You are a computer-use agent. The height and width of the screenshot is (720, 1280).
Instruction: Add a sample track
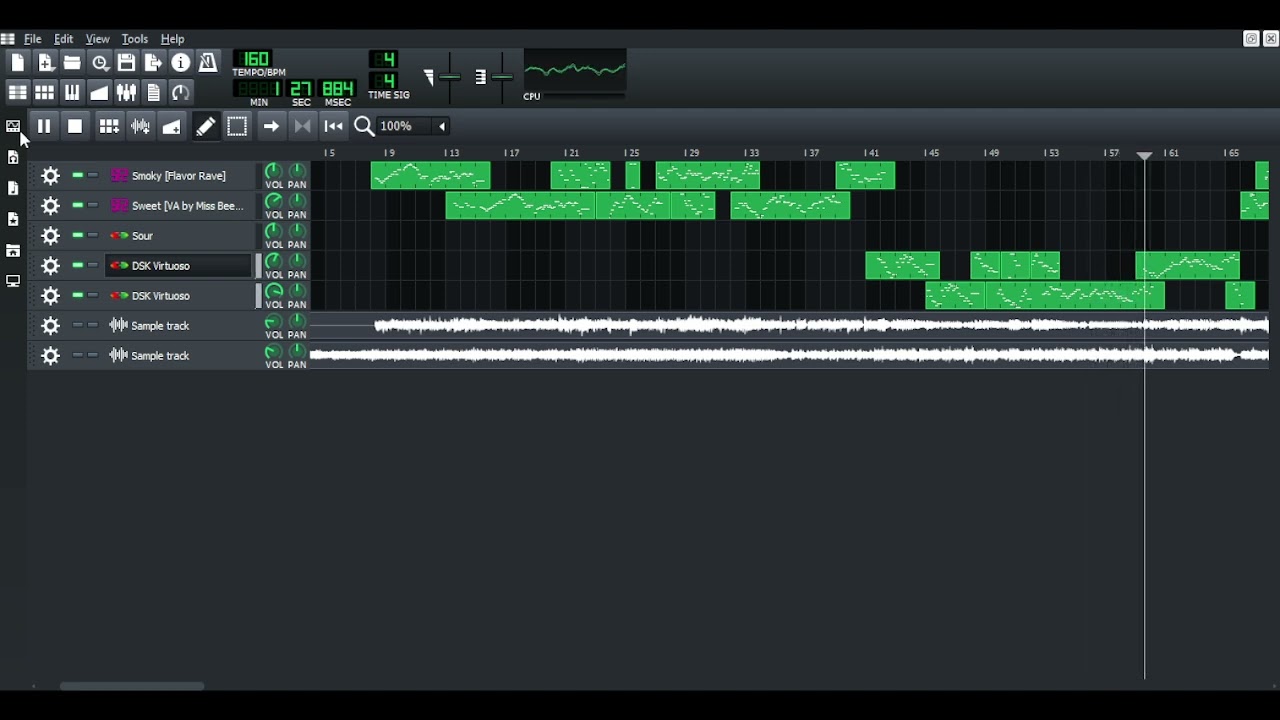point(141,126)
